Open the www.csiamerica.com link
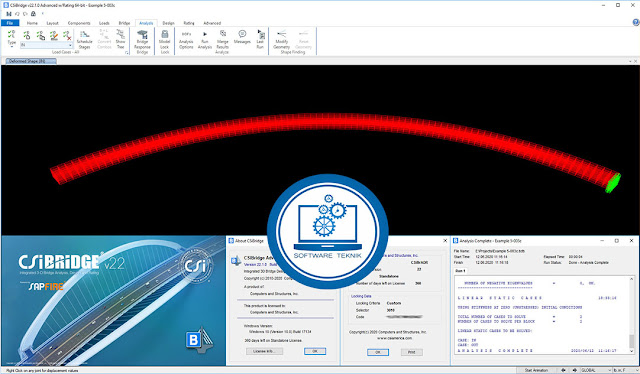Viewport: 640px width, 374px height. (x=394, y=338)
